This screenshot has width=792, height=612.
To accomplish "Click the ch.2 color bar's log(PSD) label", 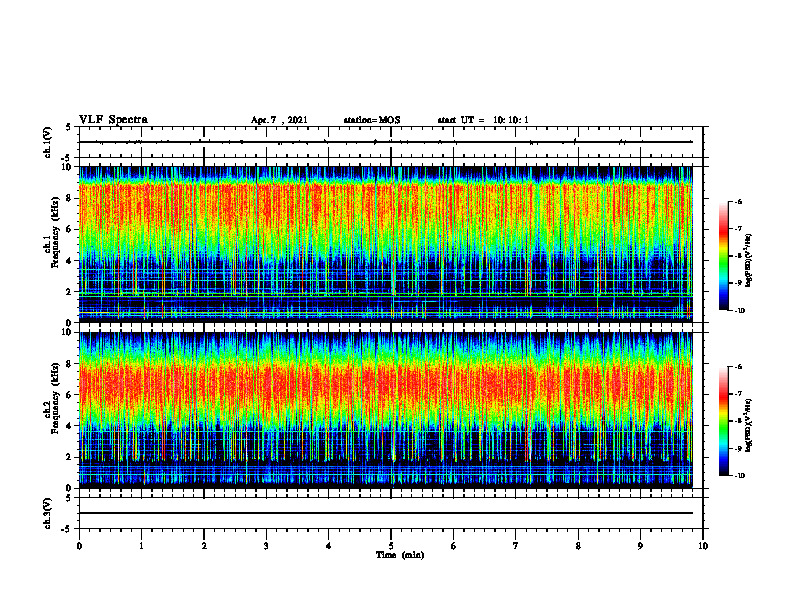I will click(749, 425).
